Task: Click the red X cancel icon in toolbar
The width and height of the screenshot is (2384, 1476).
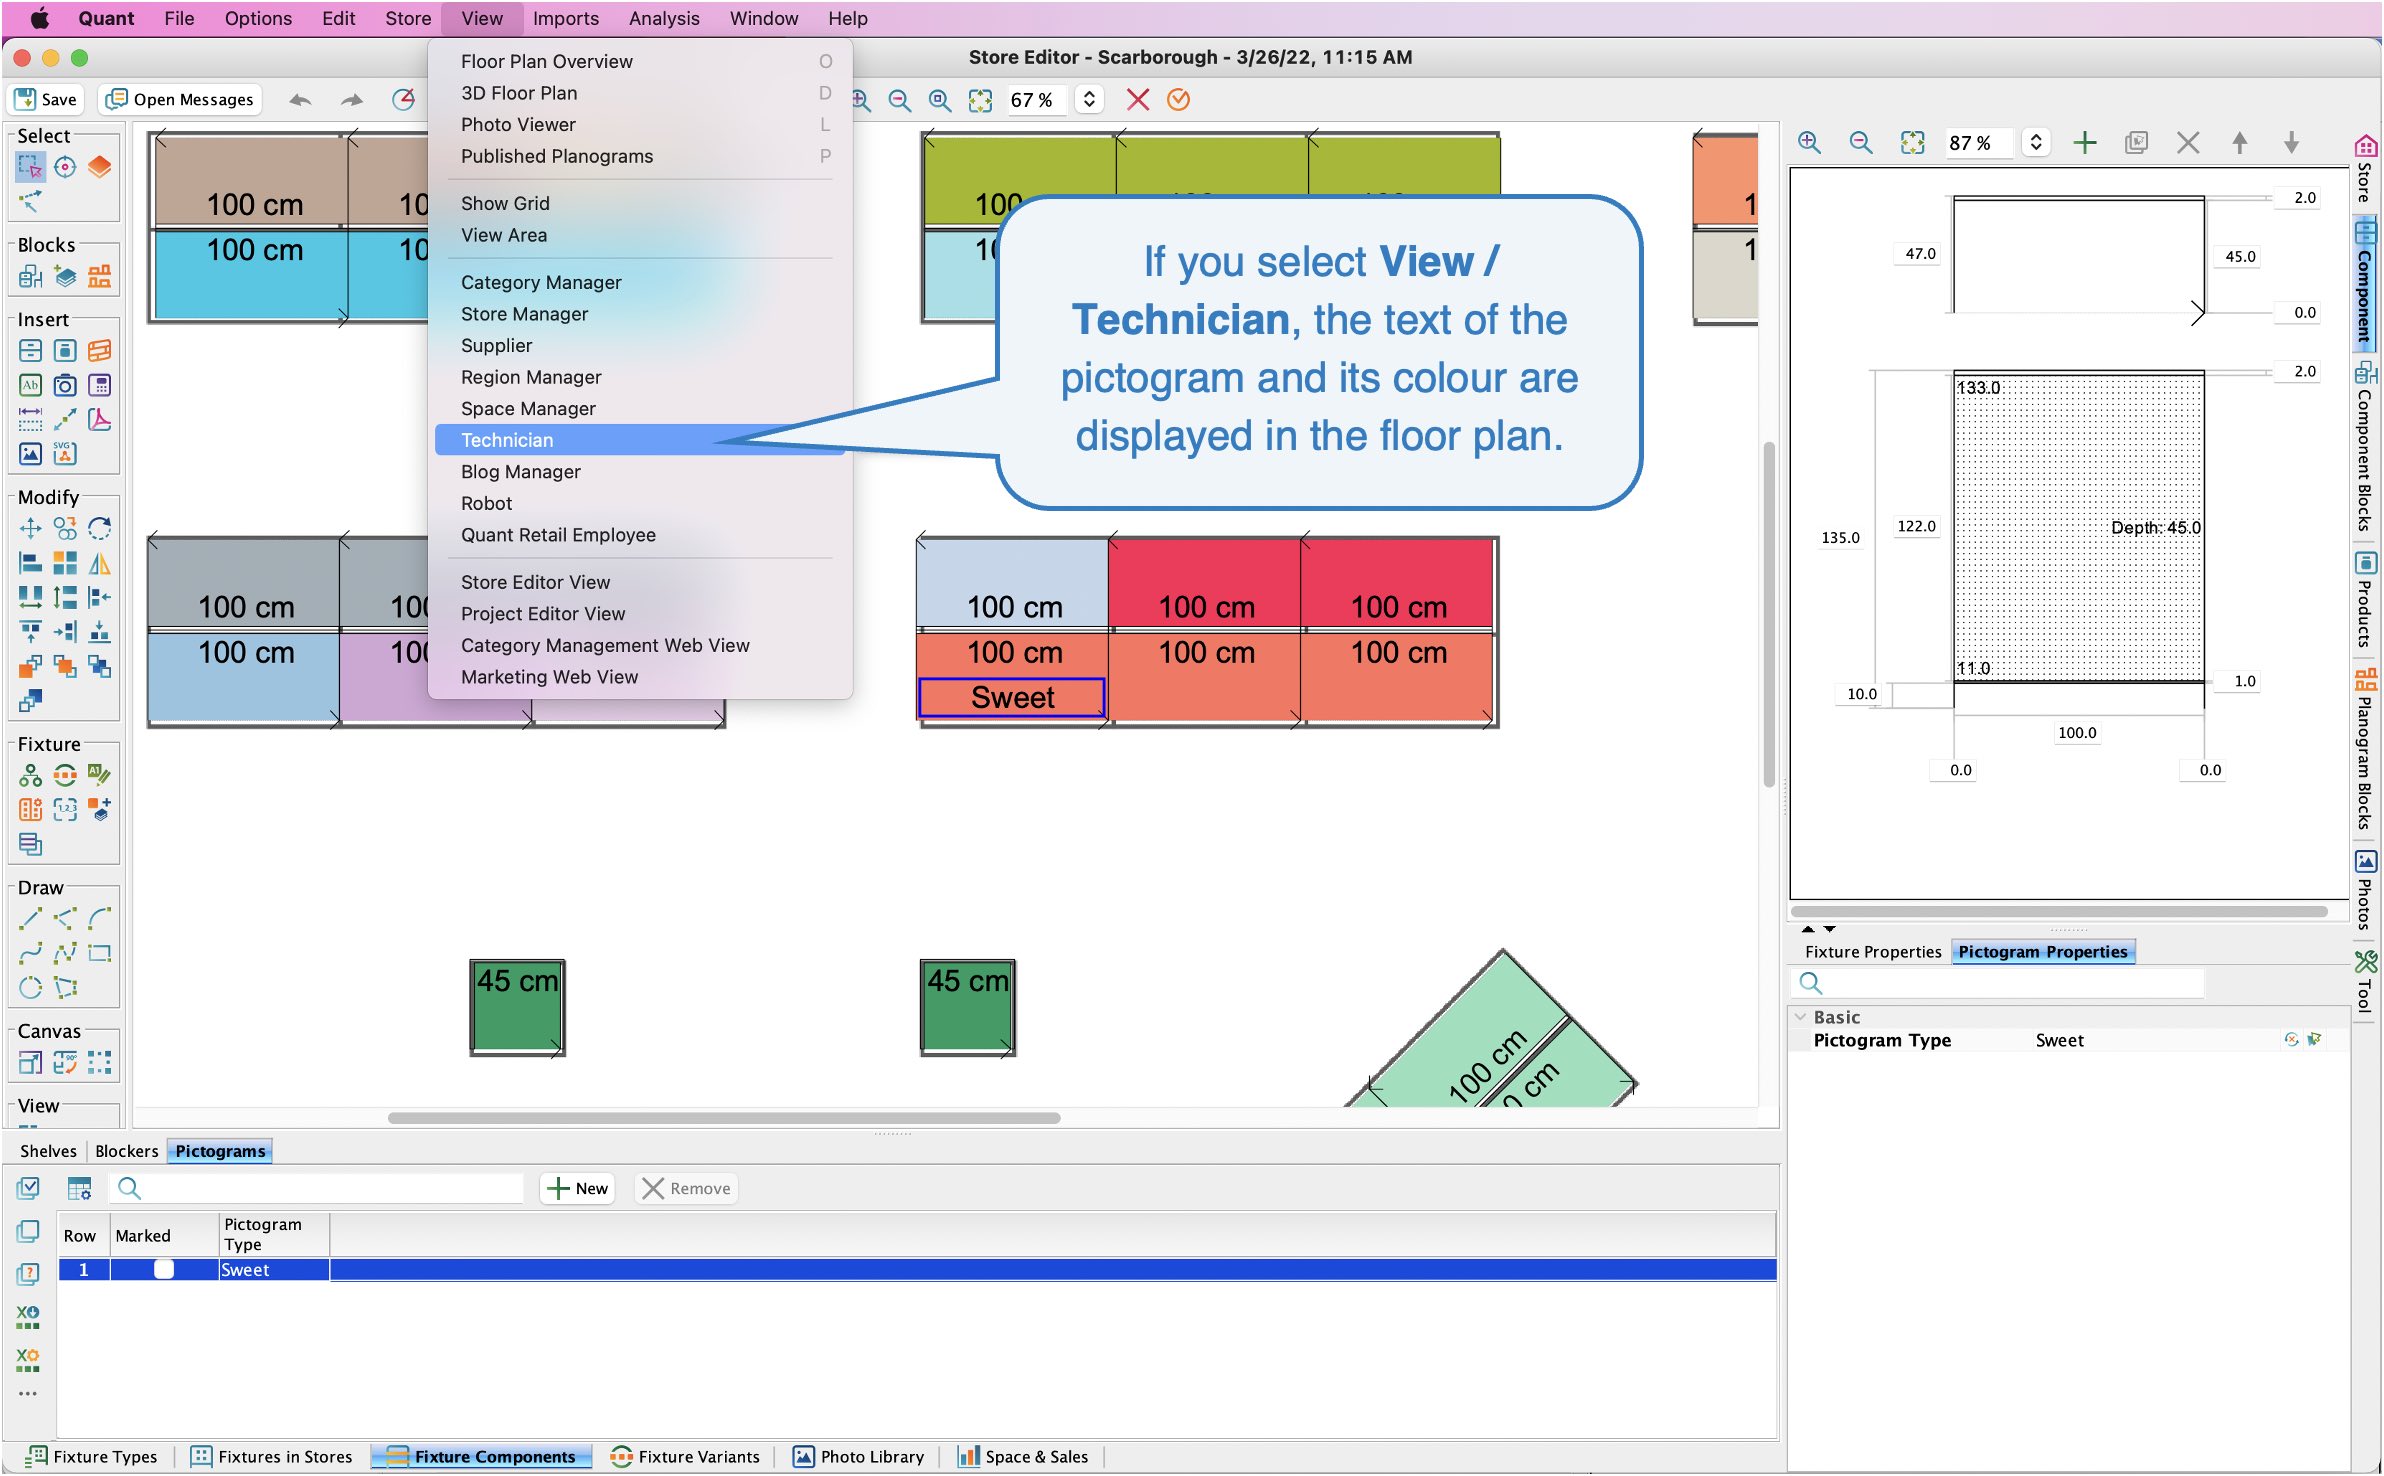Action: coord(1138,99)
